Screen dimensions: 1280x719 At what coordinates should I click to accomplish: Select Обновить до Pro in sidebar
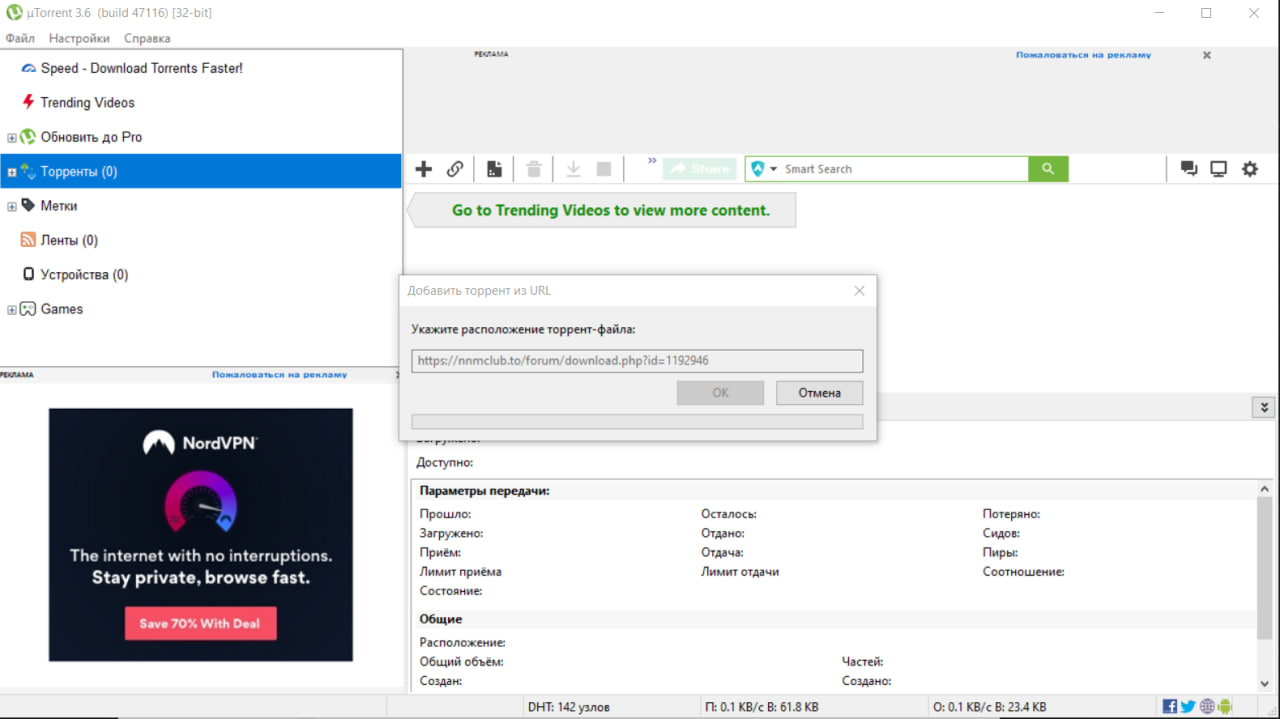click(91, 137)
